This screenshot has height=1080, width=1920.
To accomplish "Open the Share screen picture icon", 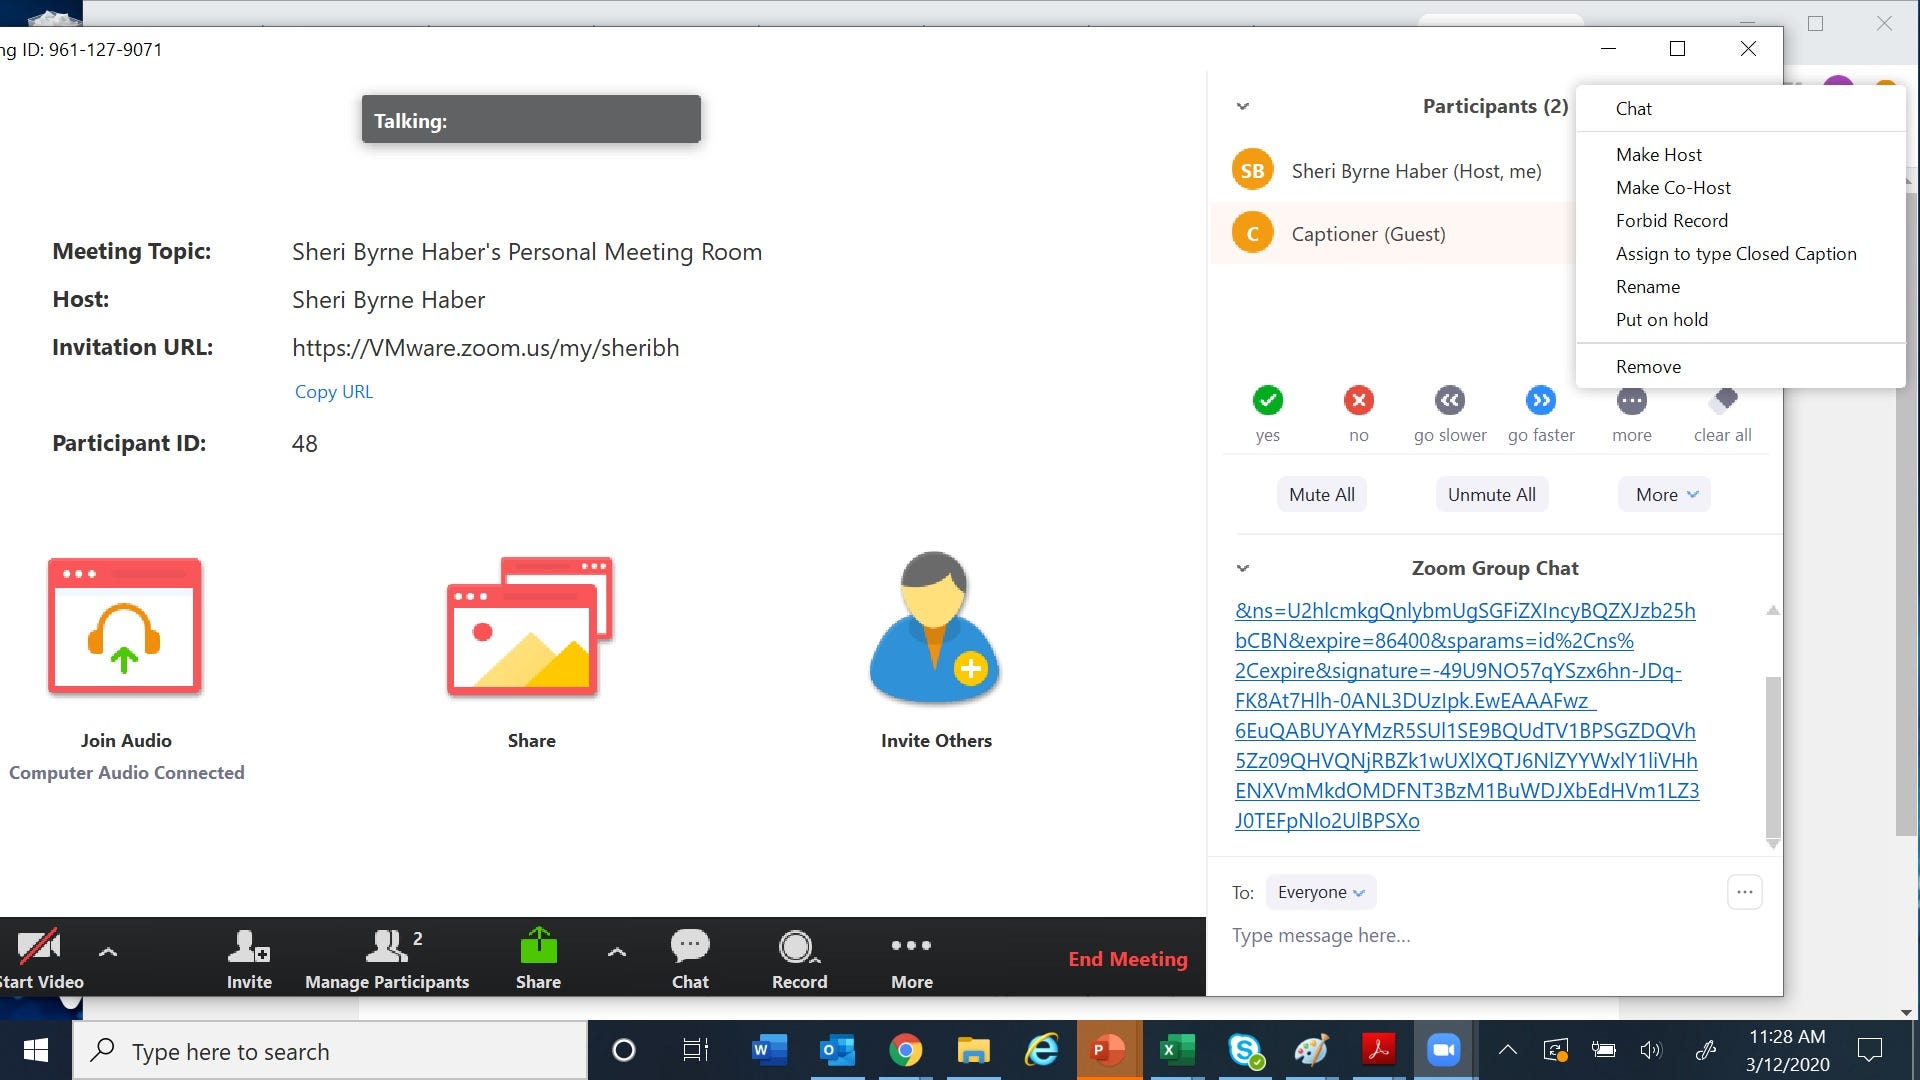I will point(530,626).
